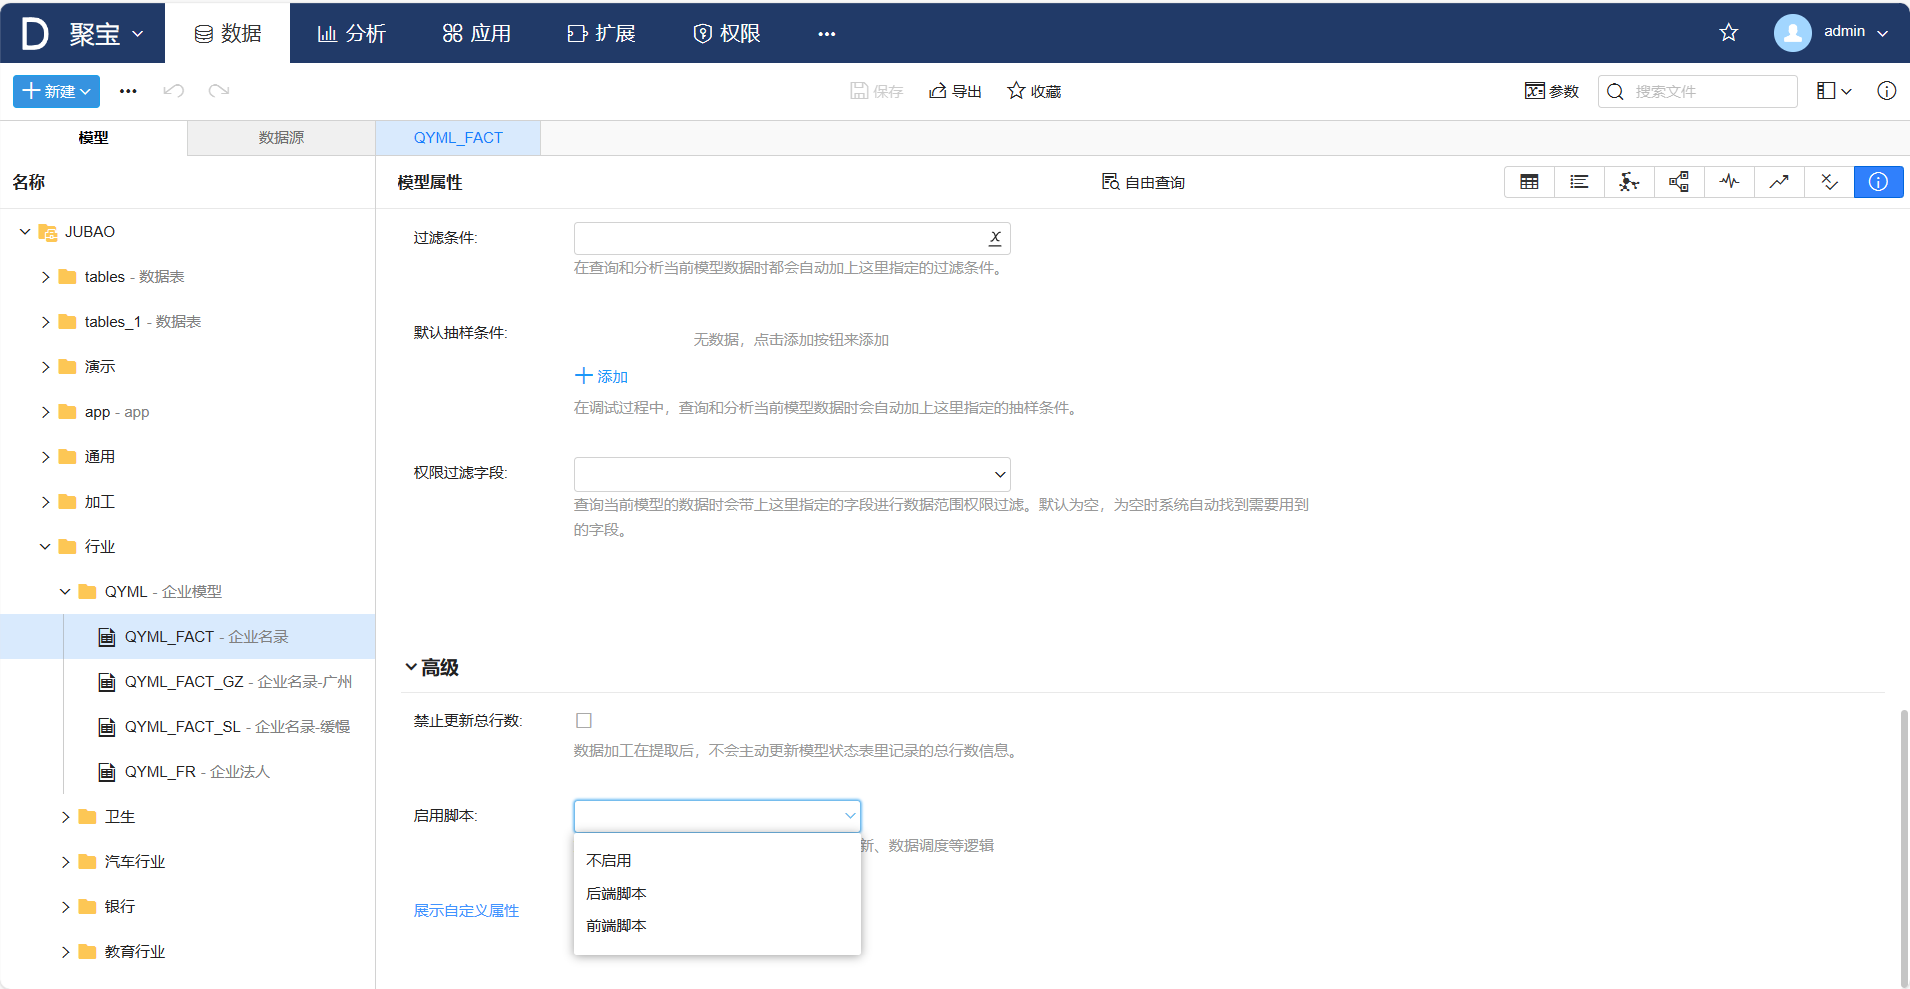Viewport: 1910px width, 989px height.
Task: Open the pulse monitoring view icon
Action: [x=1729, y=182]
